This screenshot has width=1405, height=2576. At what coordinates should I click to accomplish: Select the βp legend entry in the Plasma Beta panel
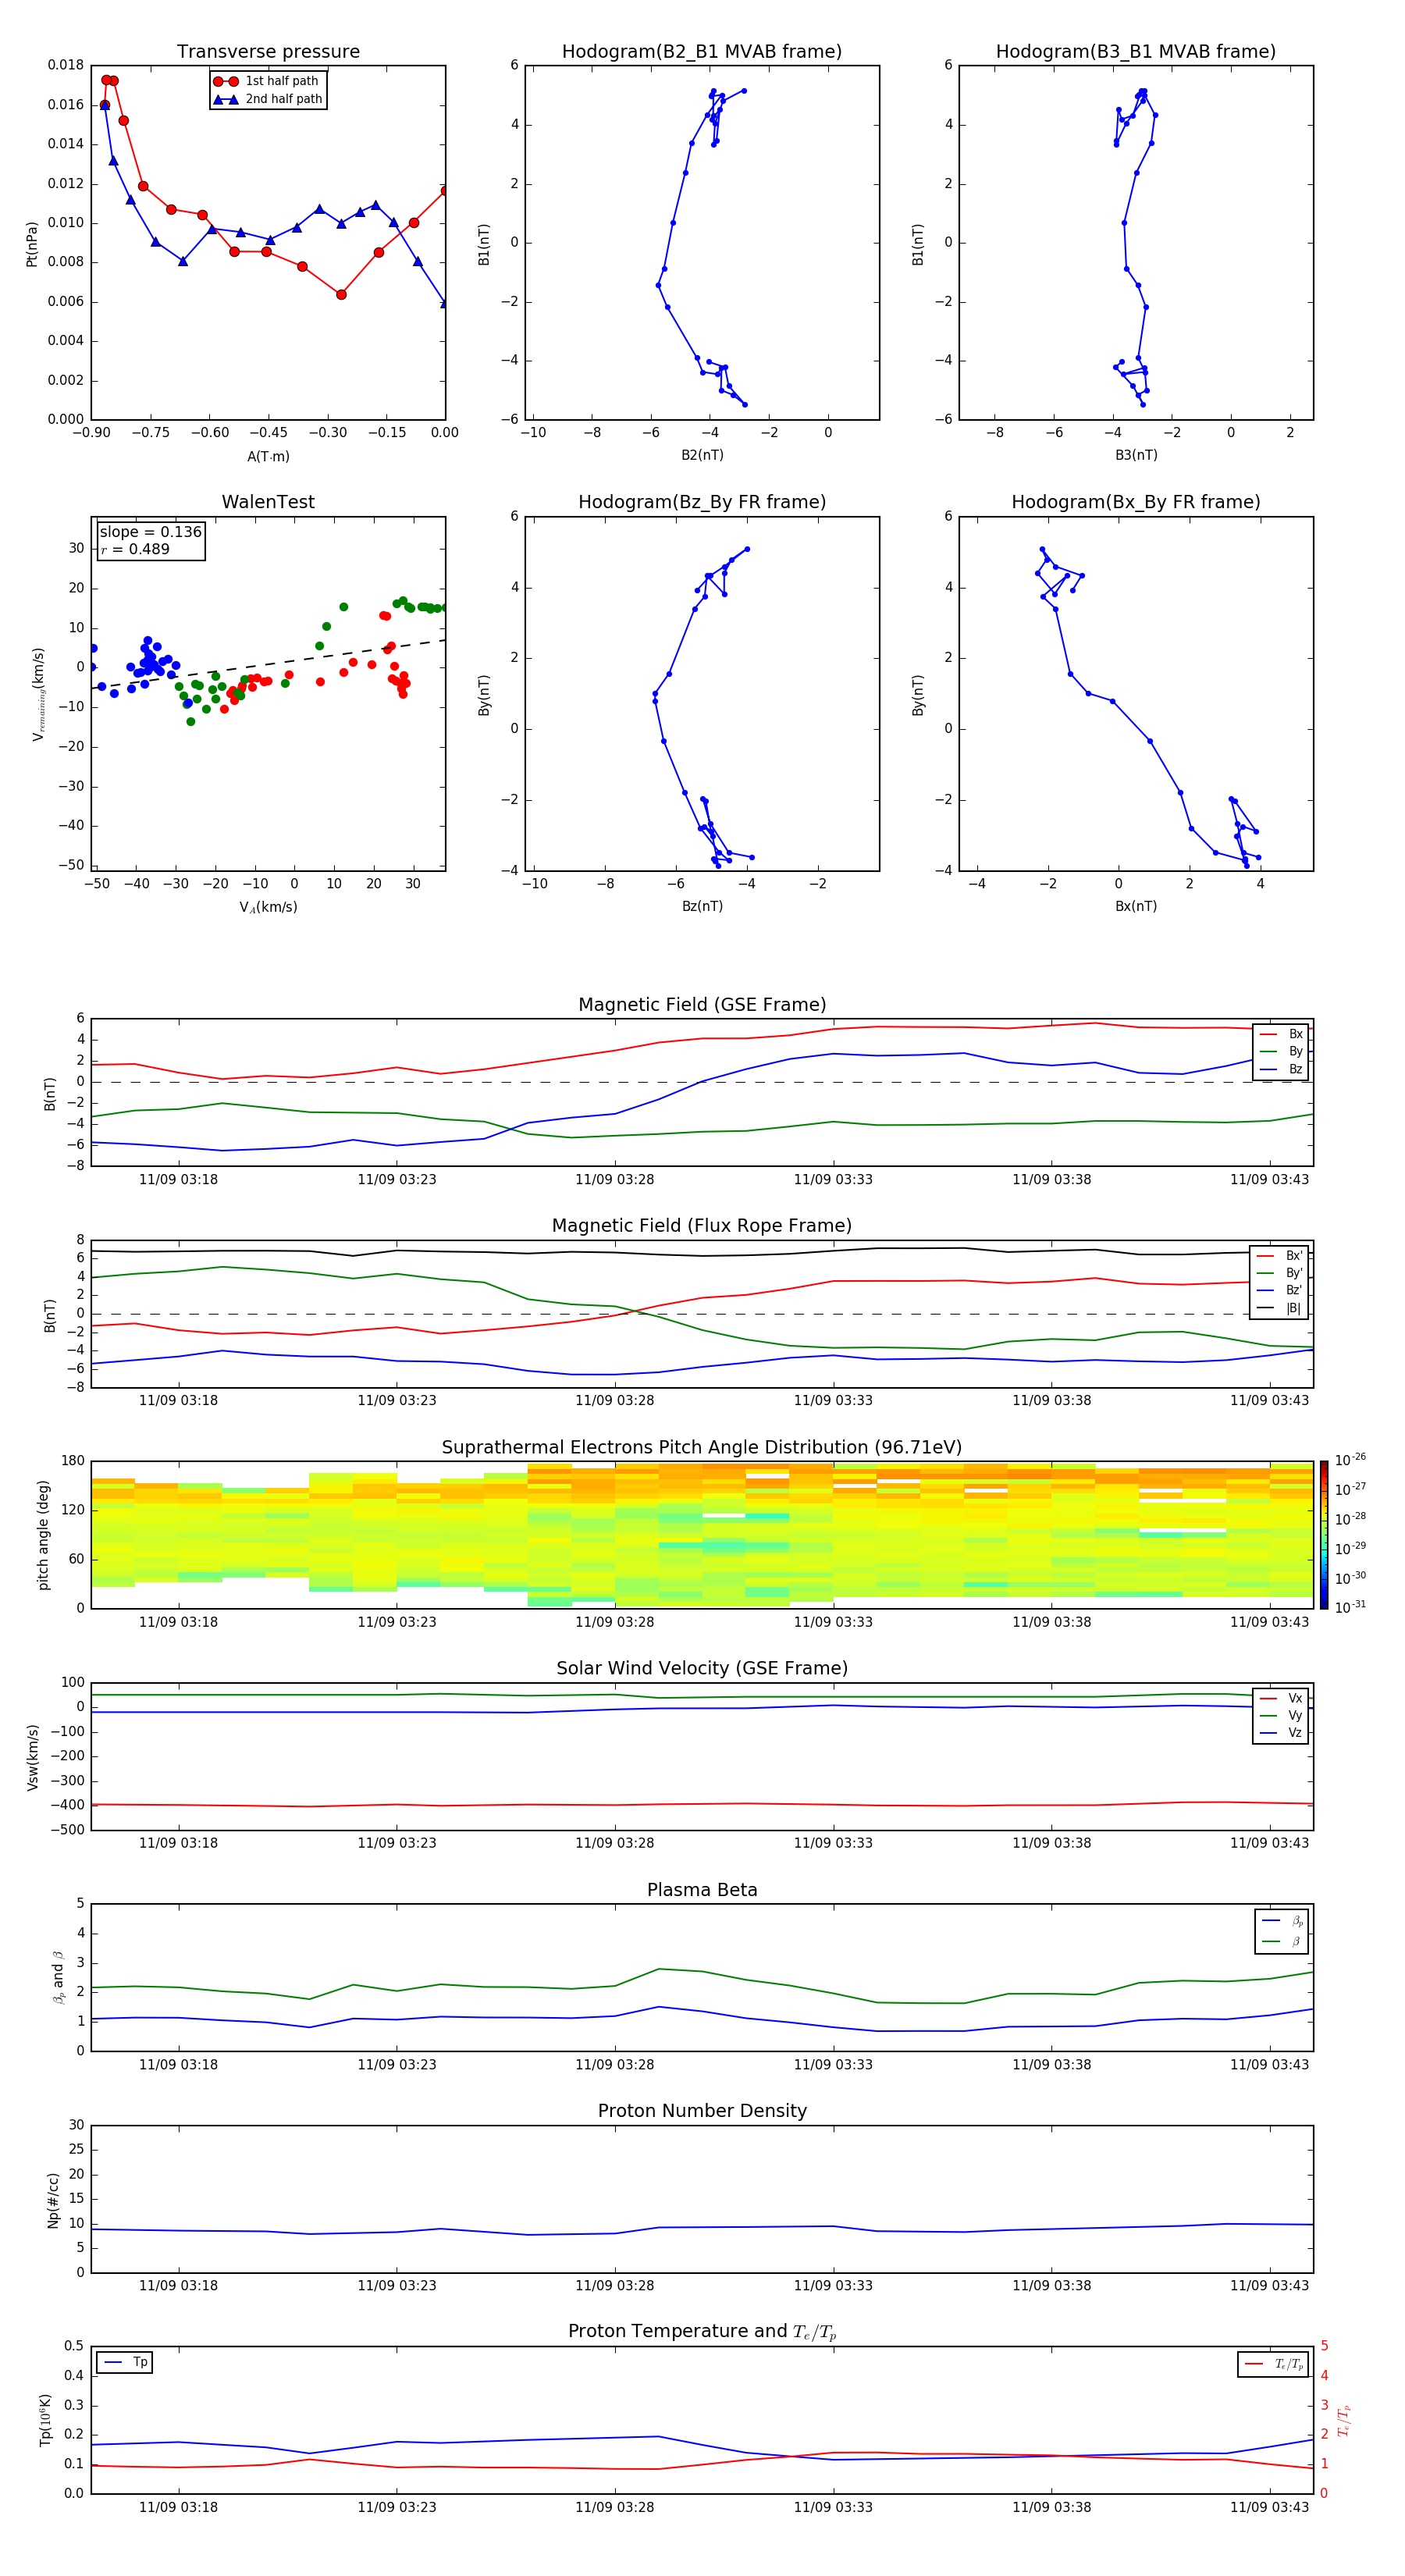1282,1921
